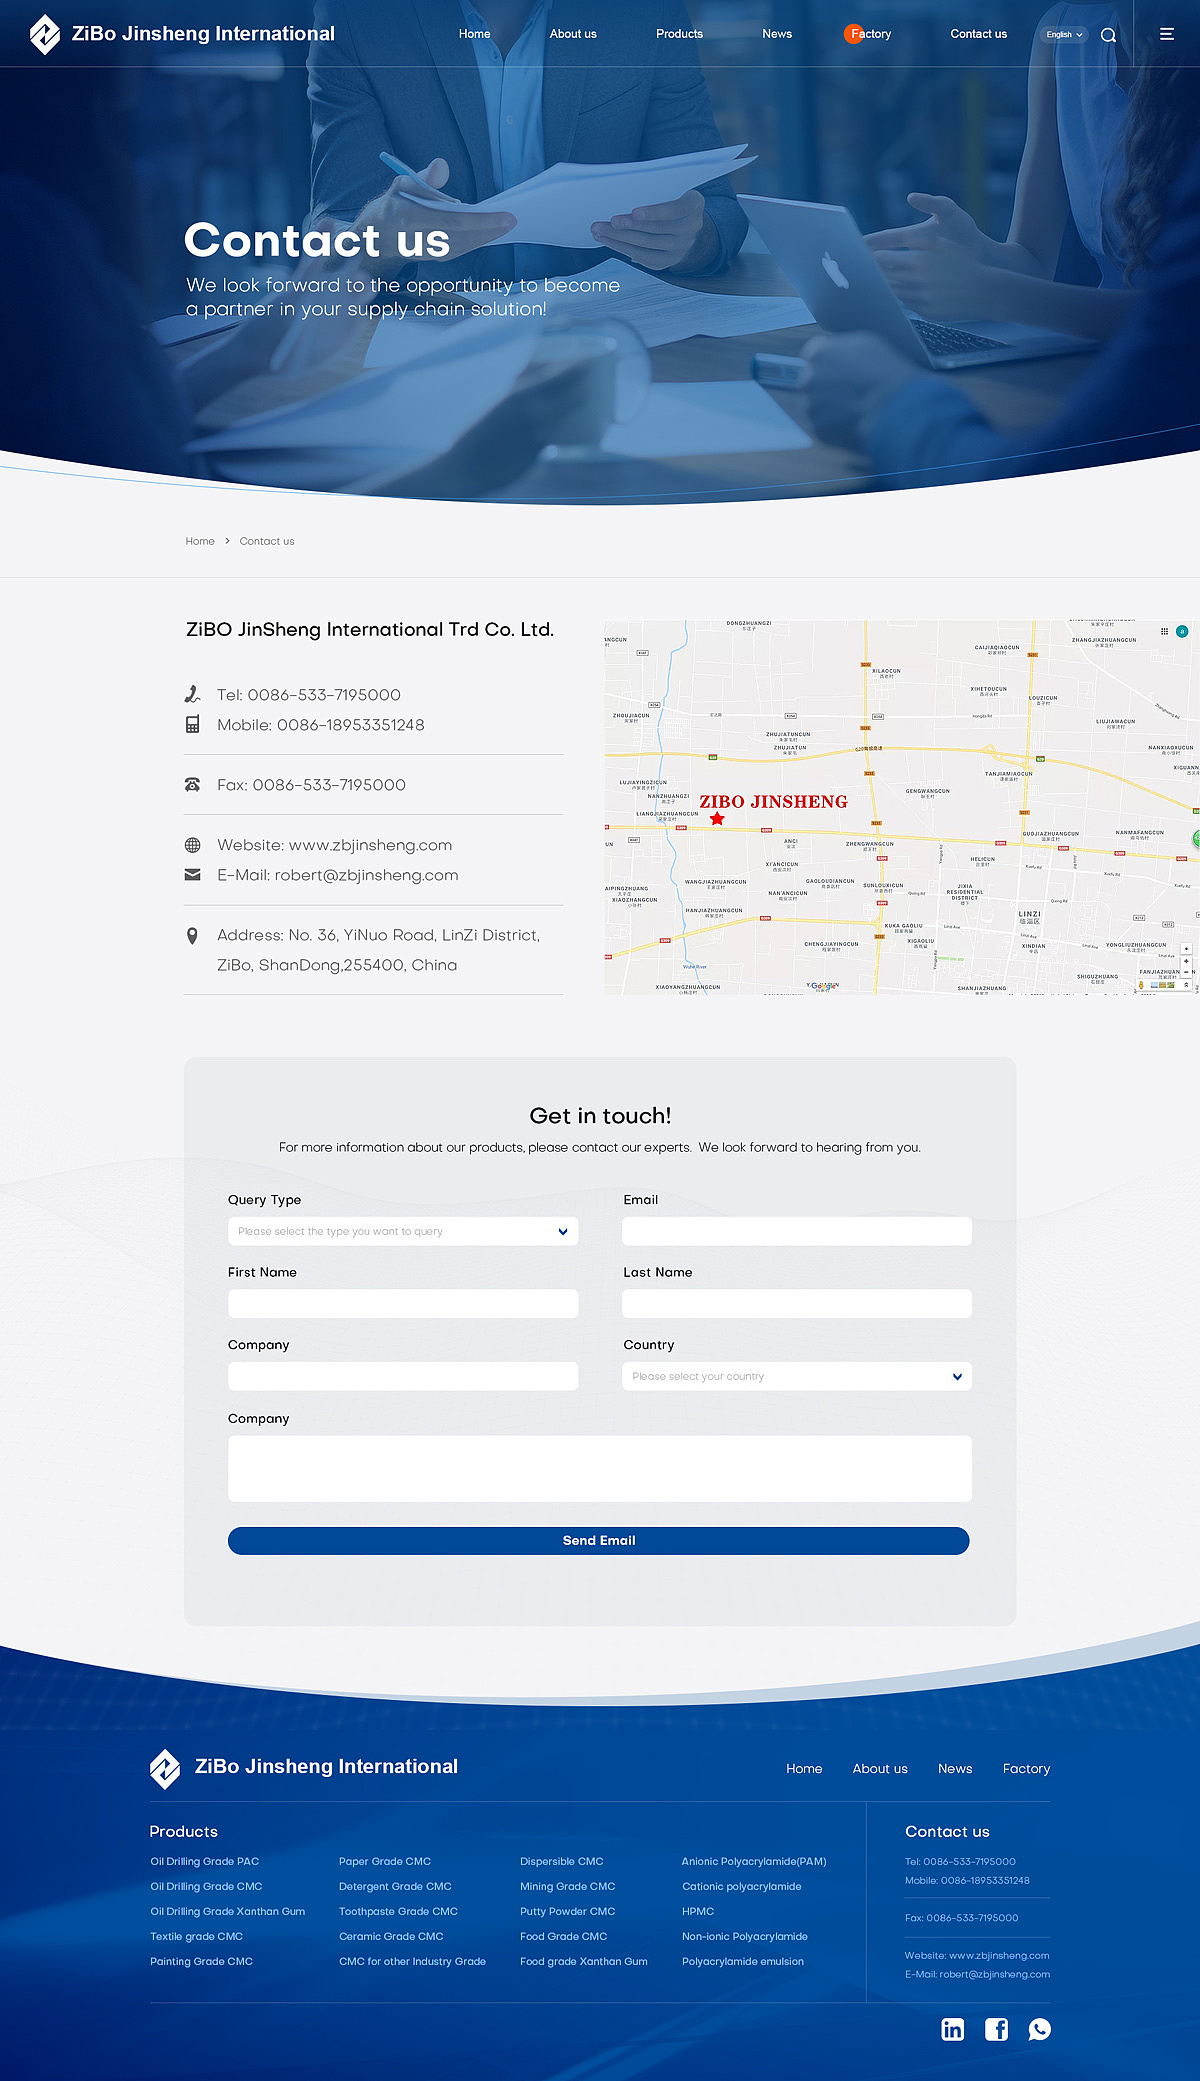Open Mining Grade CMC link
This screenshot has width=1200, height=2081.
pos(568,1886)
